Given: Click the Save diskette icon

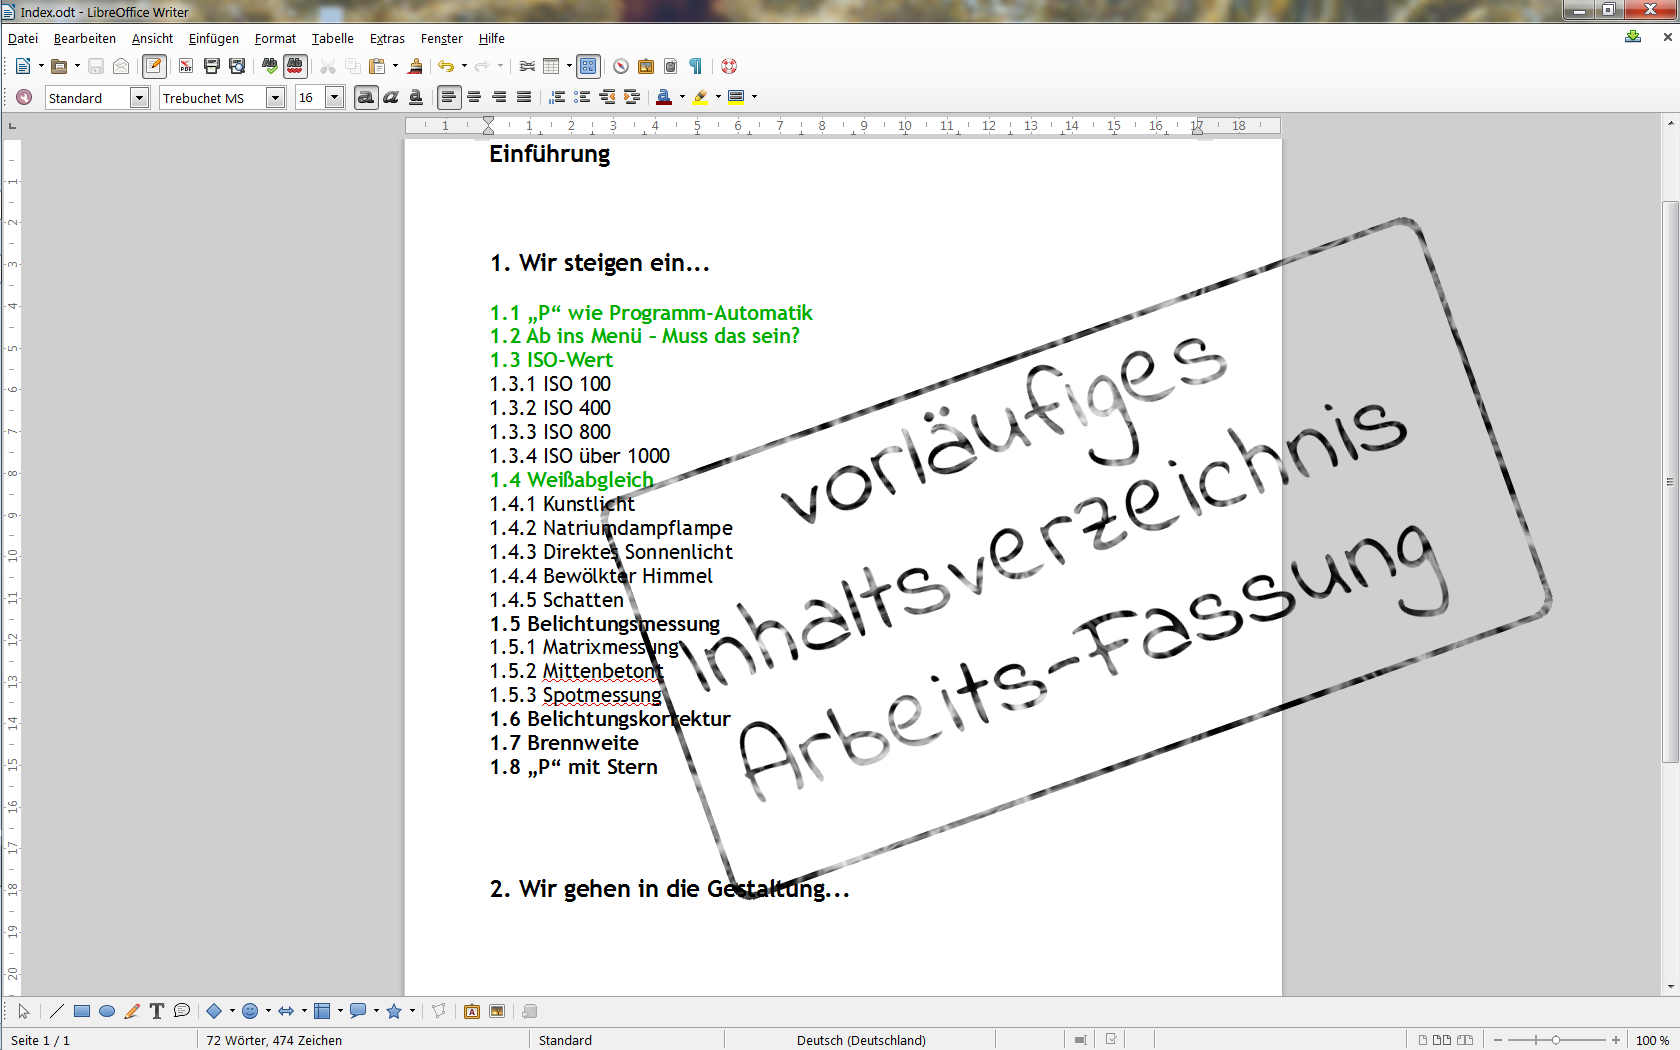Looking at the screenshot, I should coord(96,66).
